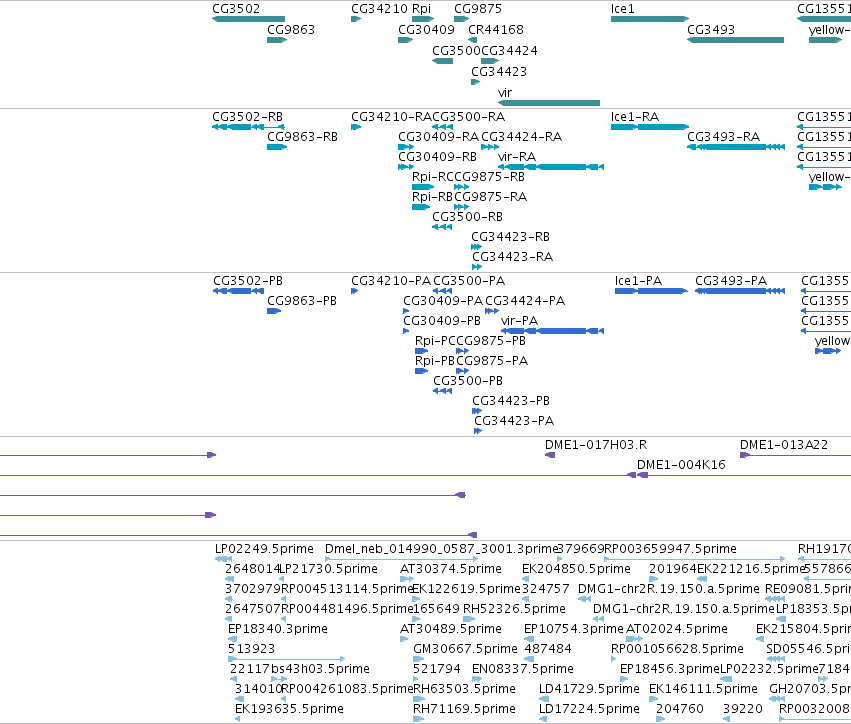Click the vir gene label
This screenshot has width=851, height=724.
tap(505, 93)
